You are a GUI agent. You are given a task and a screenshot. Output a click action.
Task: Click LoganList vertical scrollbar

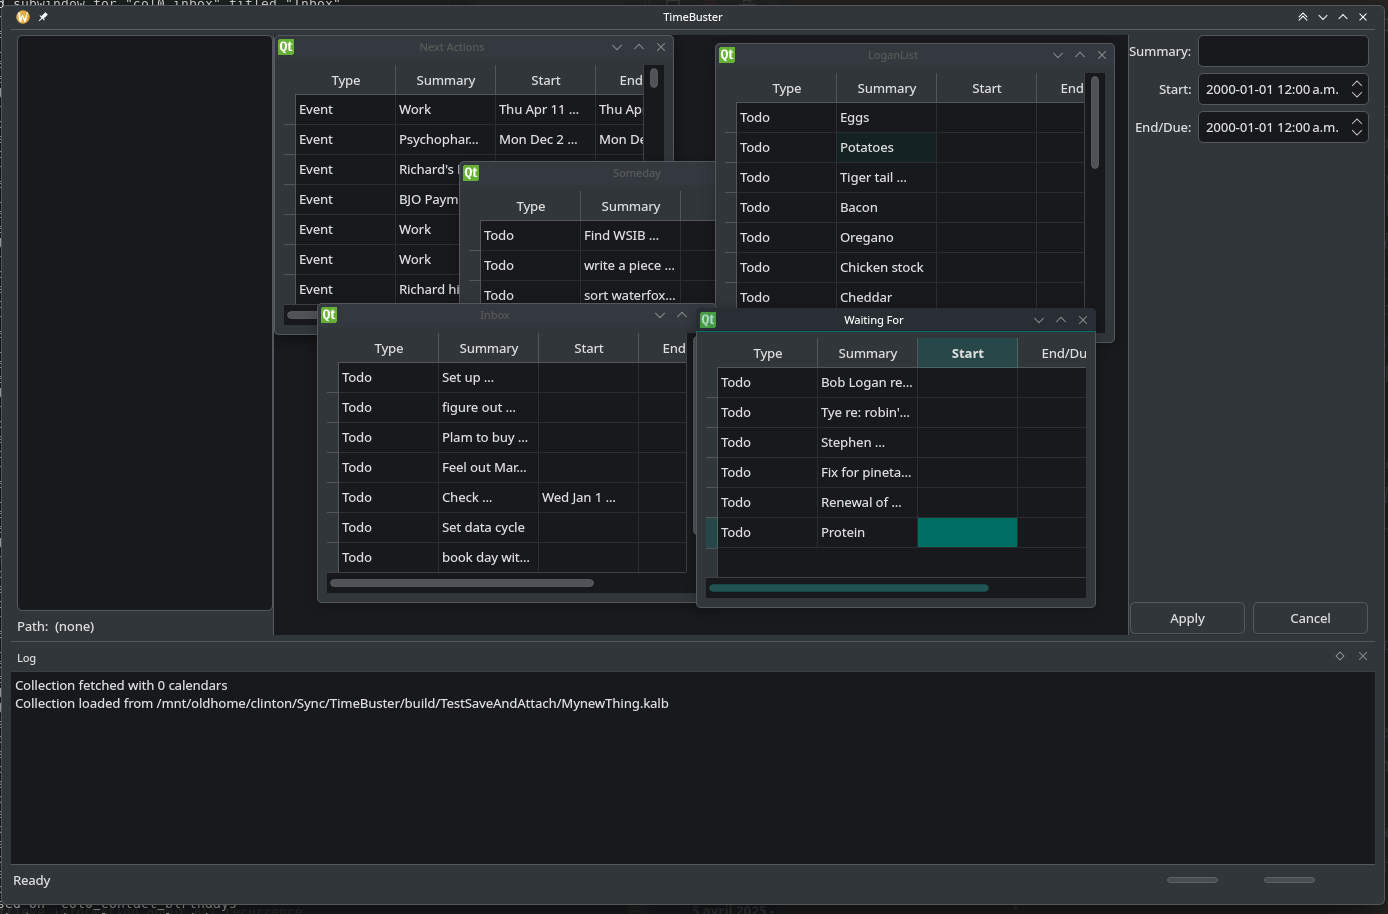click(1095, 122)
